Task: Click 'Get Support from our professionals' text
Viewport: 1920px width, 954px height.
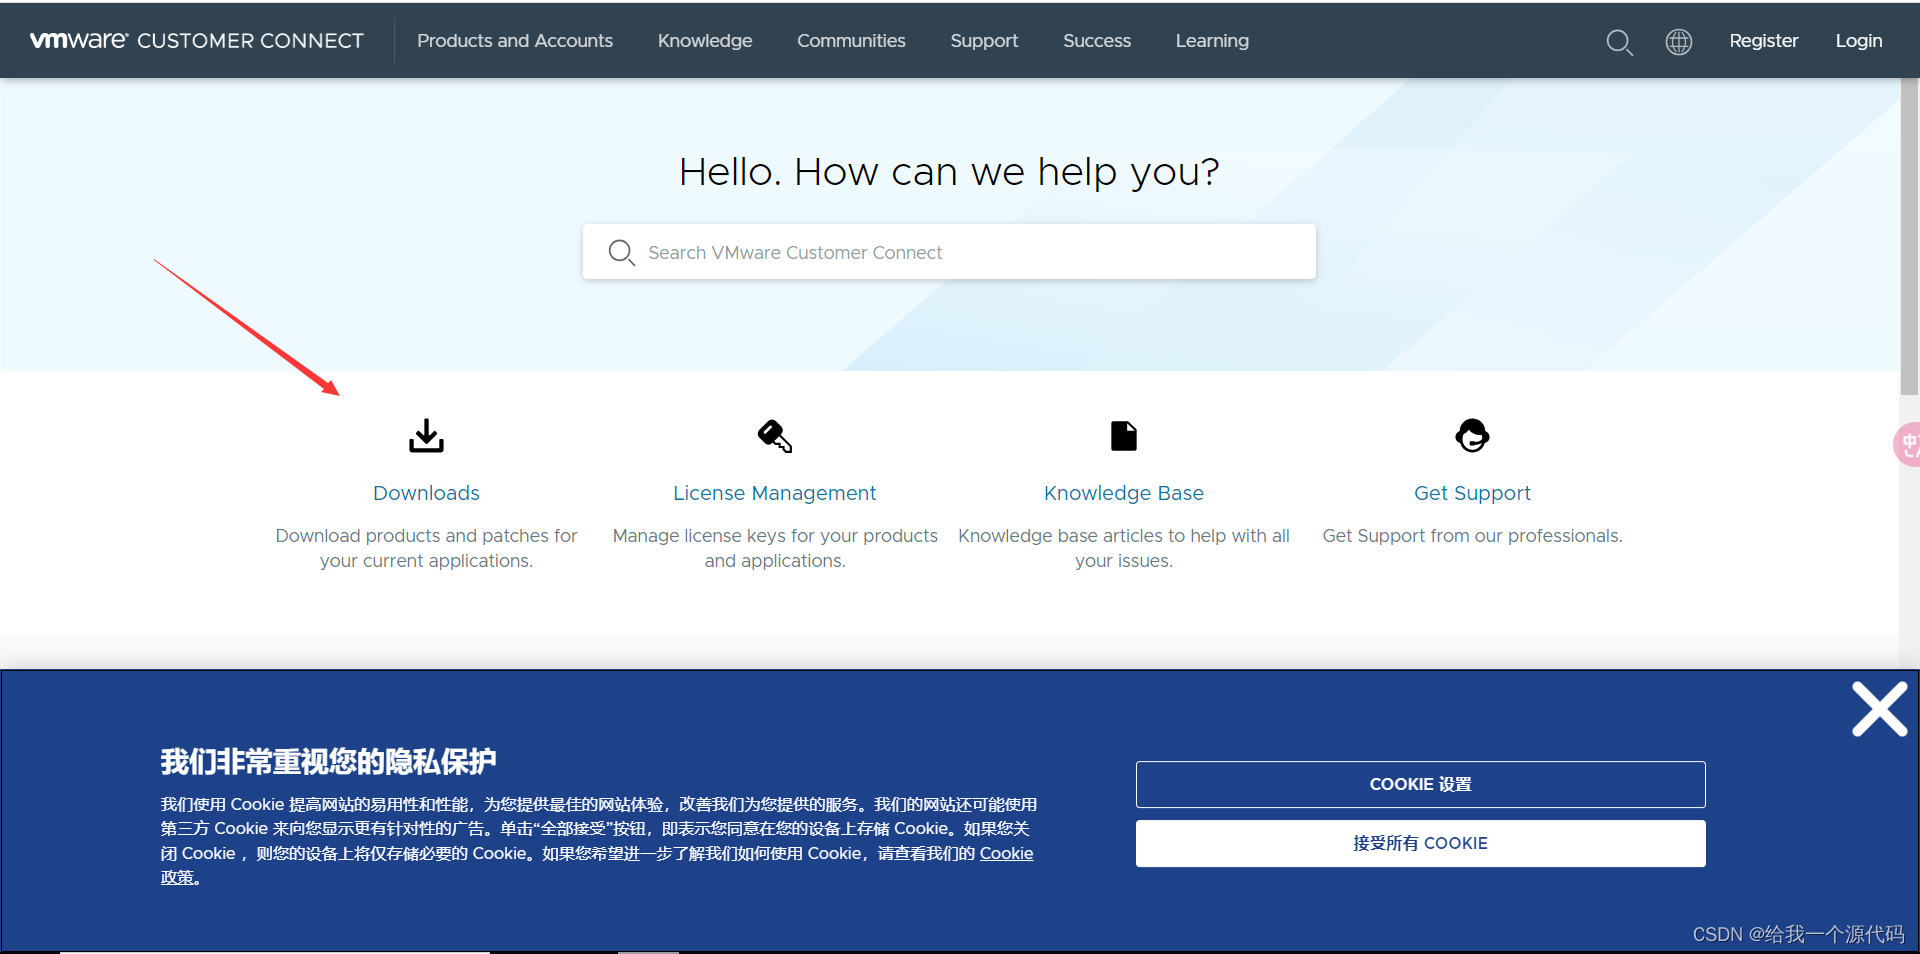Action: tap(1472, 536)
